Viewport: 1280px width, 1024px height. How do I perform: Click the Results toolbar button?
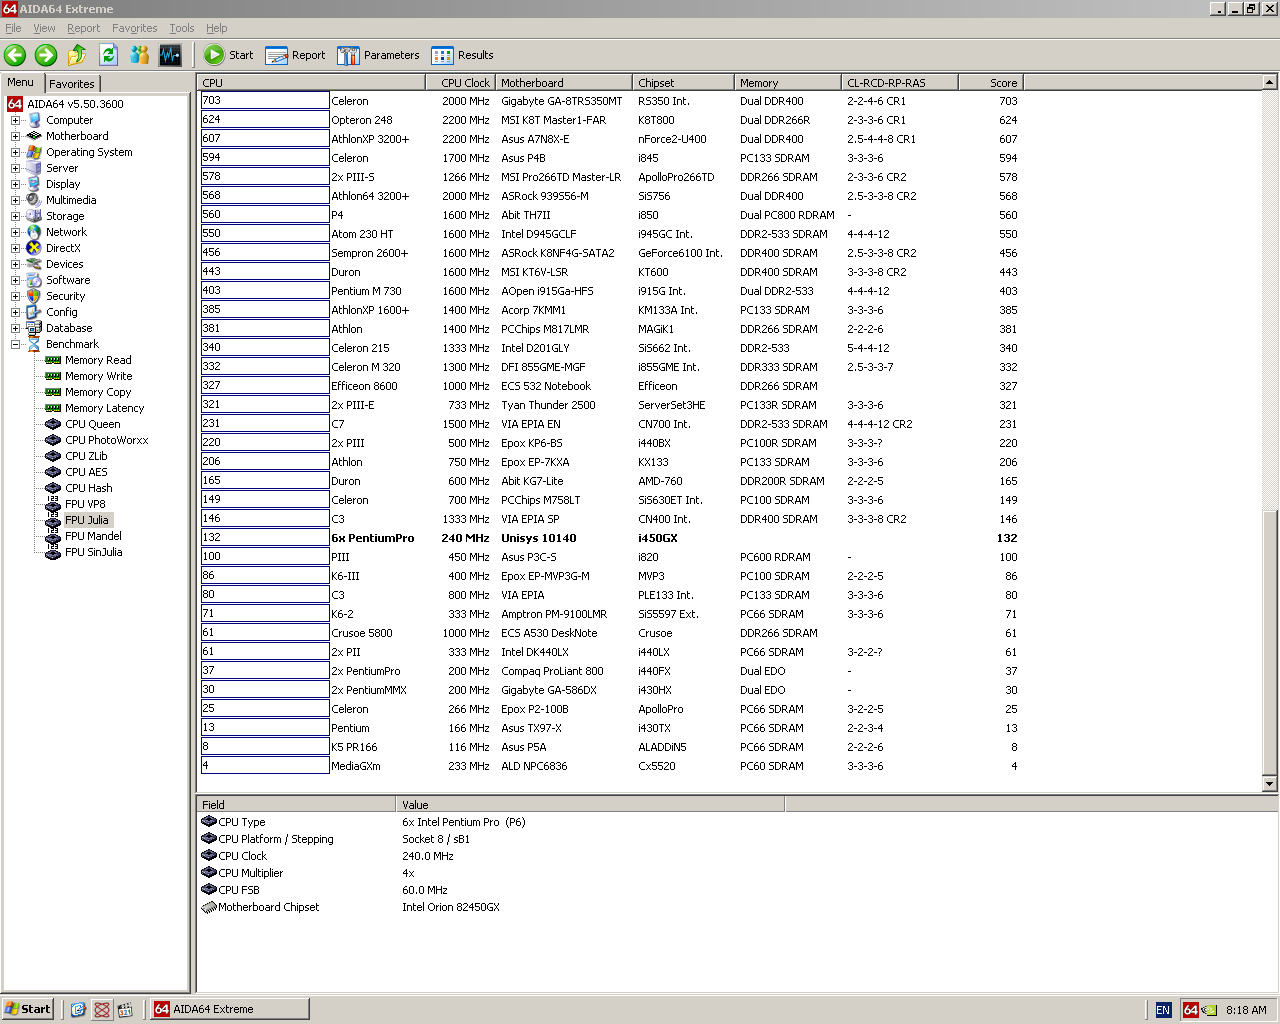462,55
